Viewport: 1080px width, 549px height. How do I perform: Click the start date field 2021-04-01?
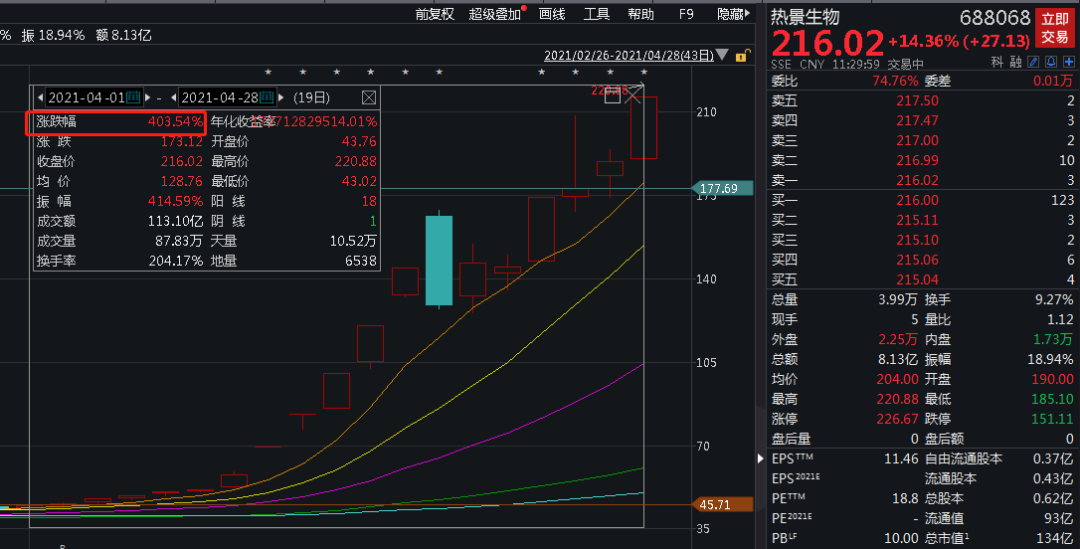[86, 98]
